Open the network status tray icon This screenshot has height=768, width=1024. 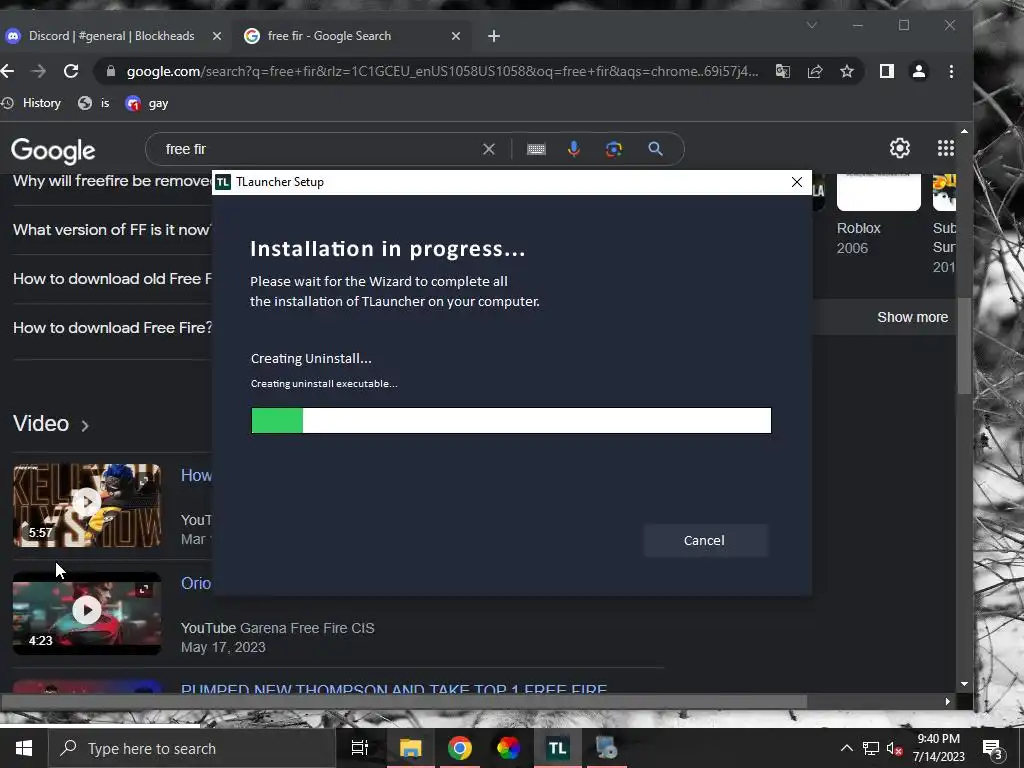(x=871, y=748)
